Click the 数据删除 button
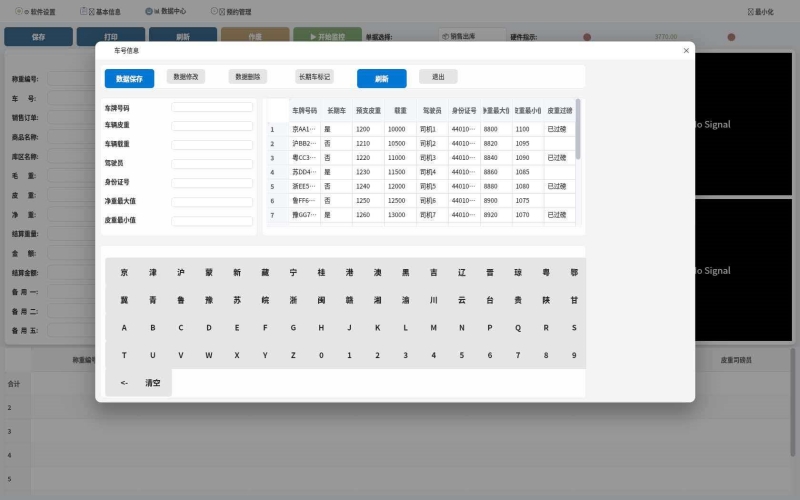This screenshot has height=500, width=800. coord(246,76)
